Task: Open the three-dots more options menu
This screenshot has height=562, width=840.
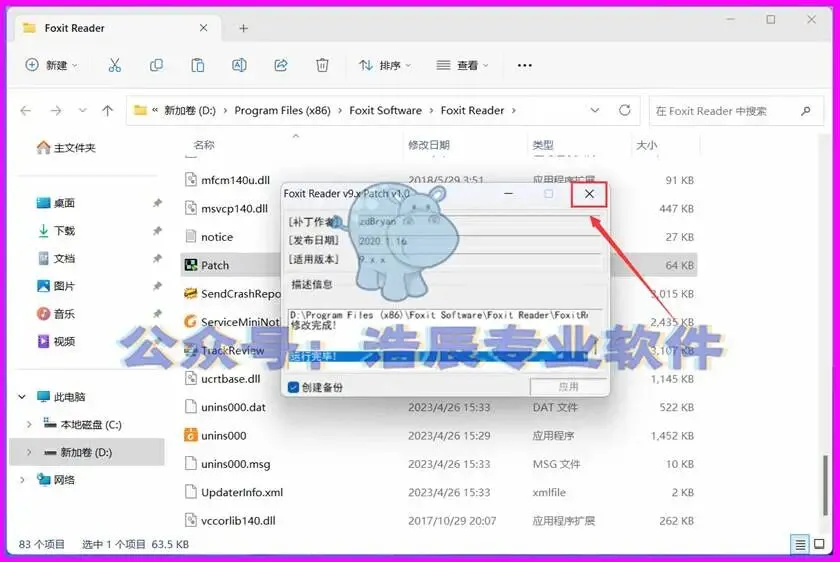Action: pos(524,65)
